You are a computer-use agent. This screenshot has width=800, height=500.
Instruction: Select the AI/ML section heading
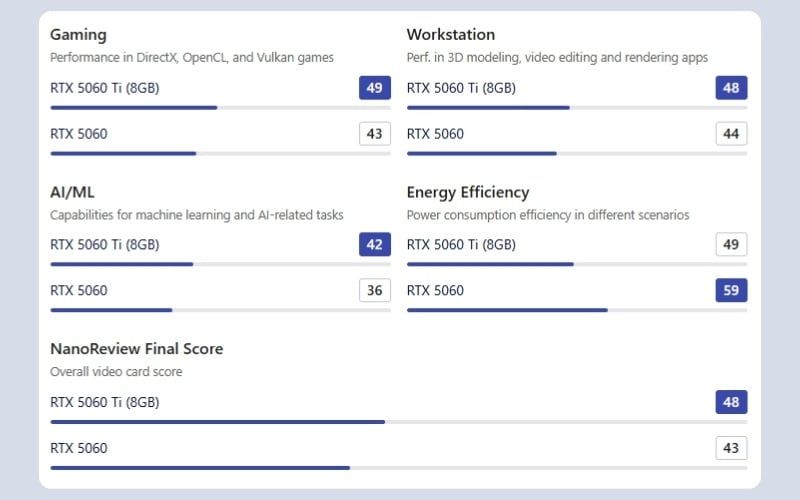pos(72,192)
